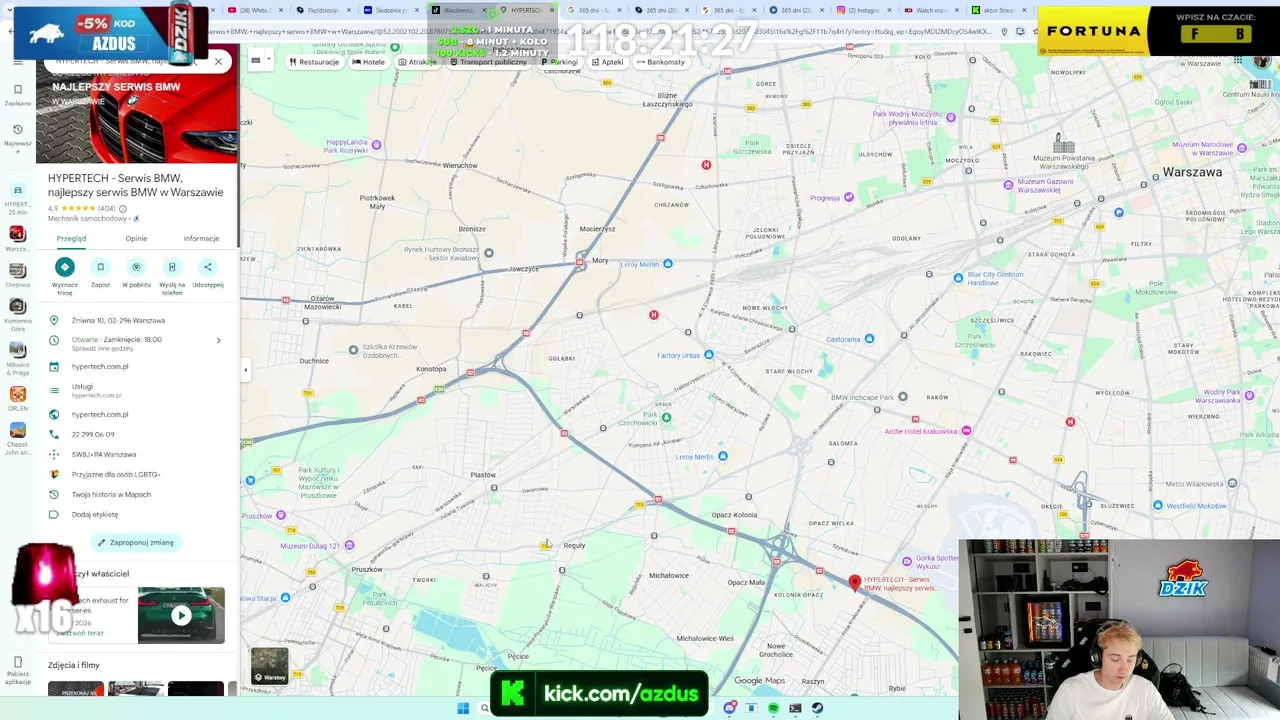
Task: Play the green BMW exhaust video thumbnail
Action: [181, 615]
